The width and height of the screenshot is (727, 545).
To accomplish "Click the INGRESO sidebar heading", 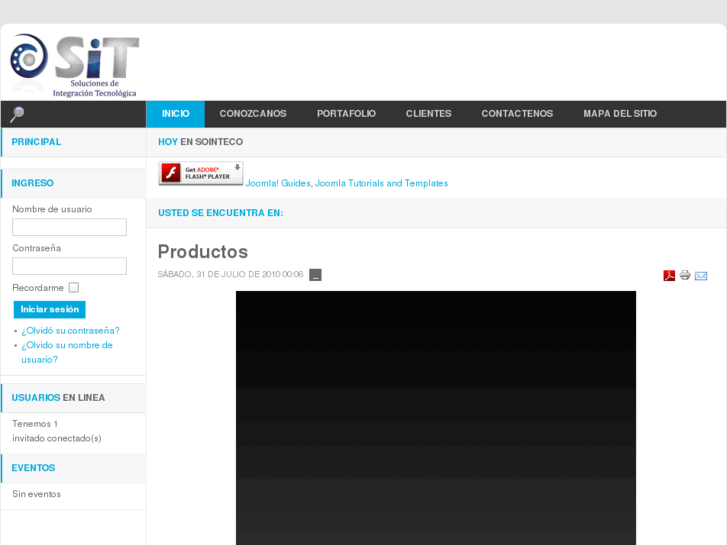I will (x=32, y=183).
